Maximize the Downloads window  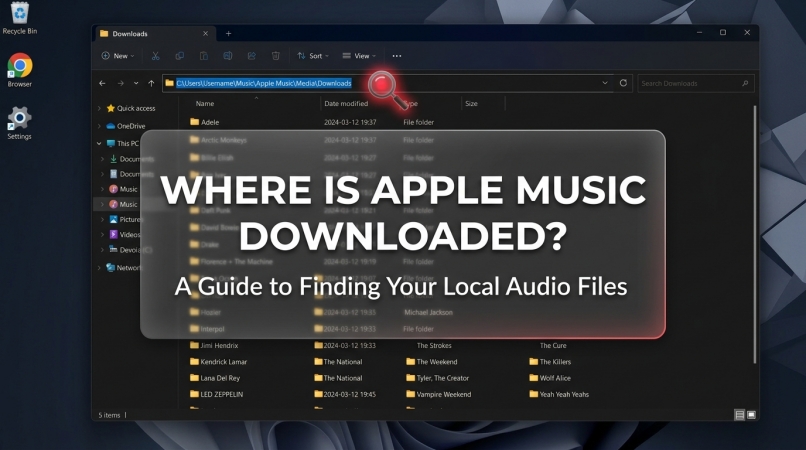723,32
